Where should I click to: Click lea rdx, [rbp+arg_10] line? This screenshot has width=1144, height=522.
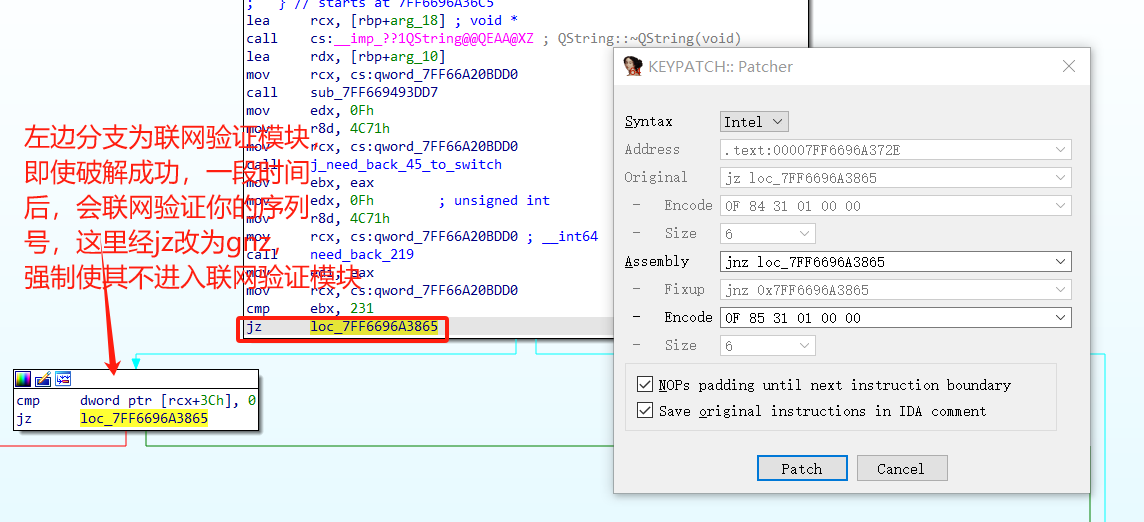coord(346,56)
